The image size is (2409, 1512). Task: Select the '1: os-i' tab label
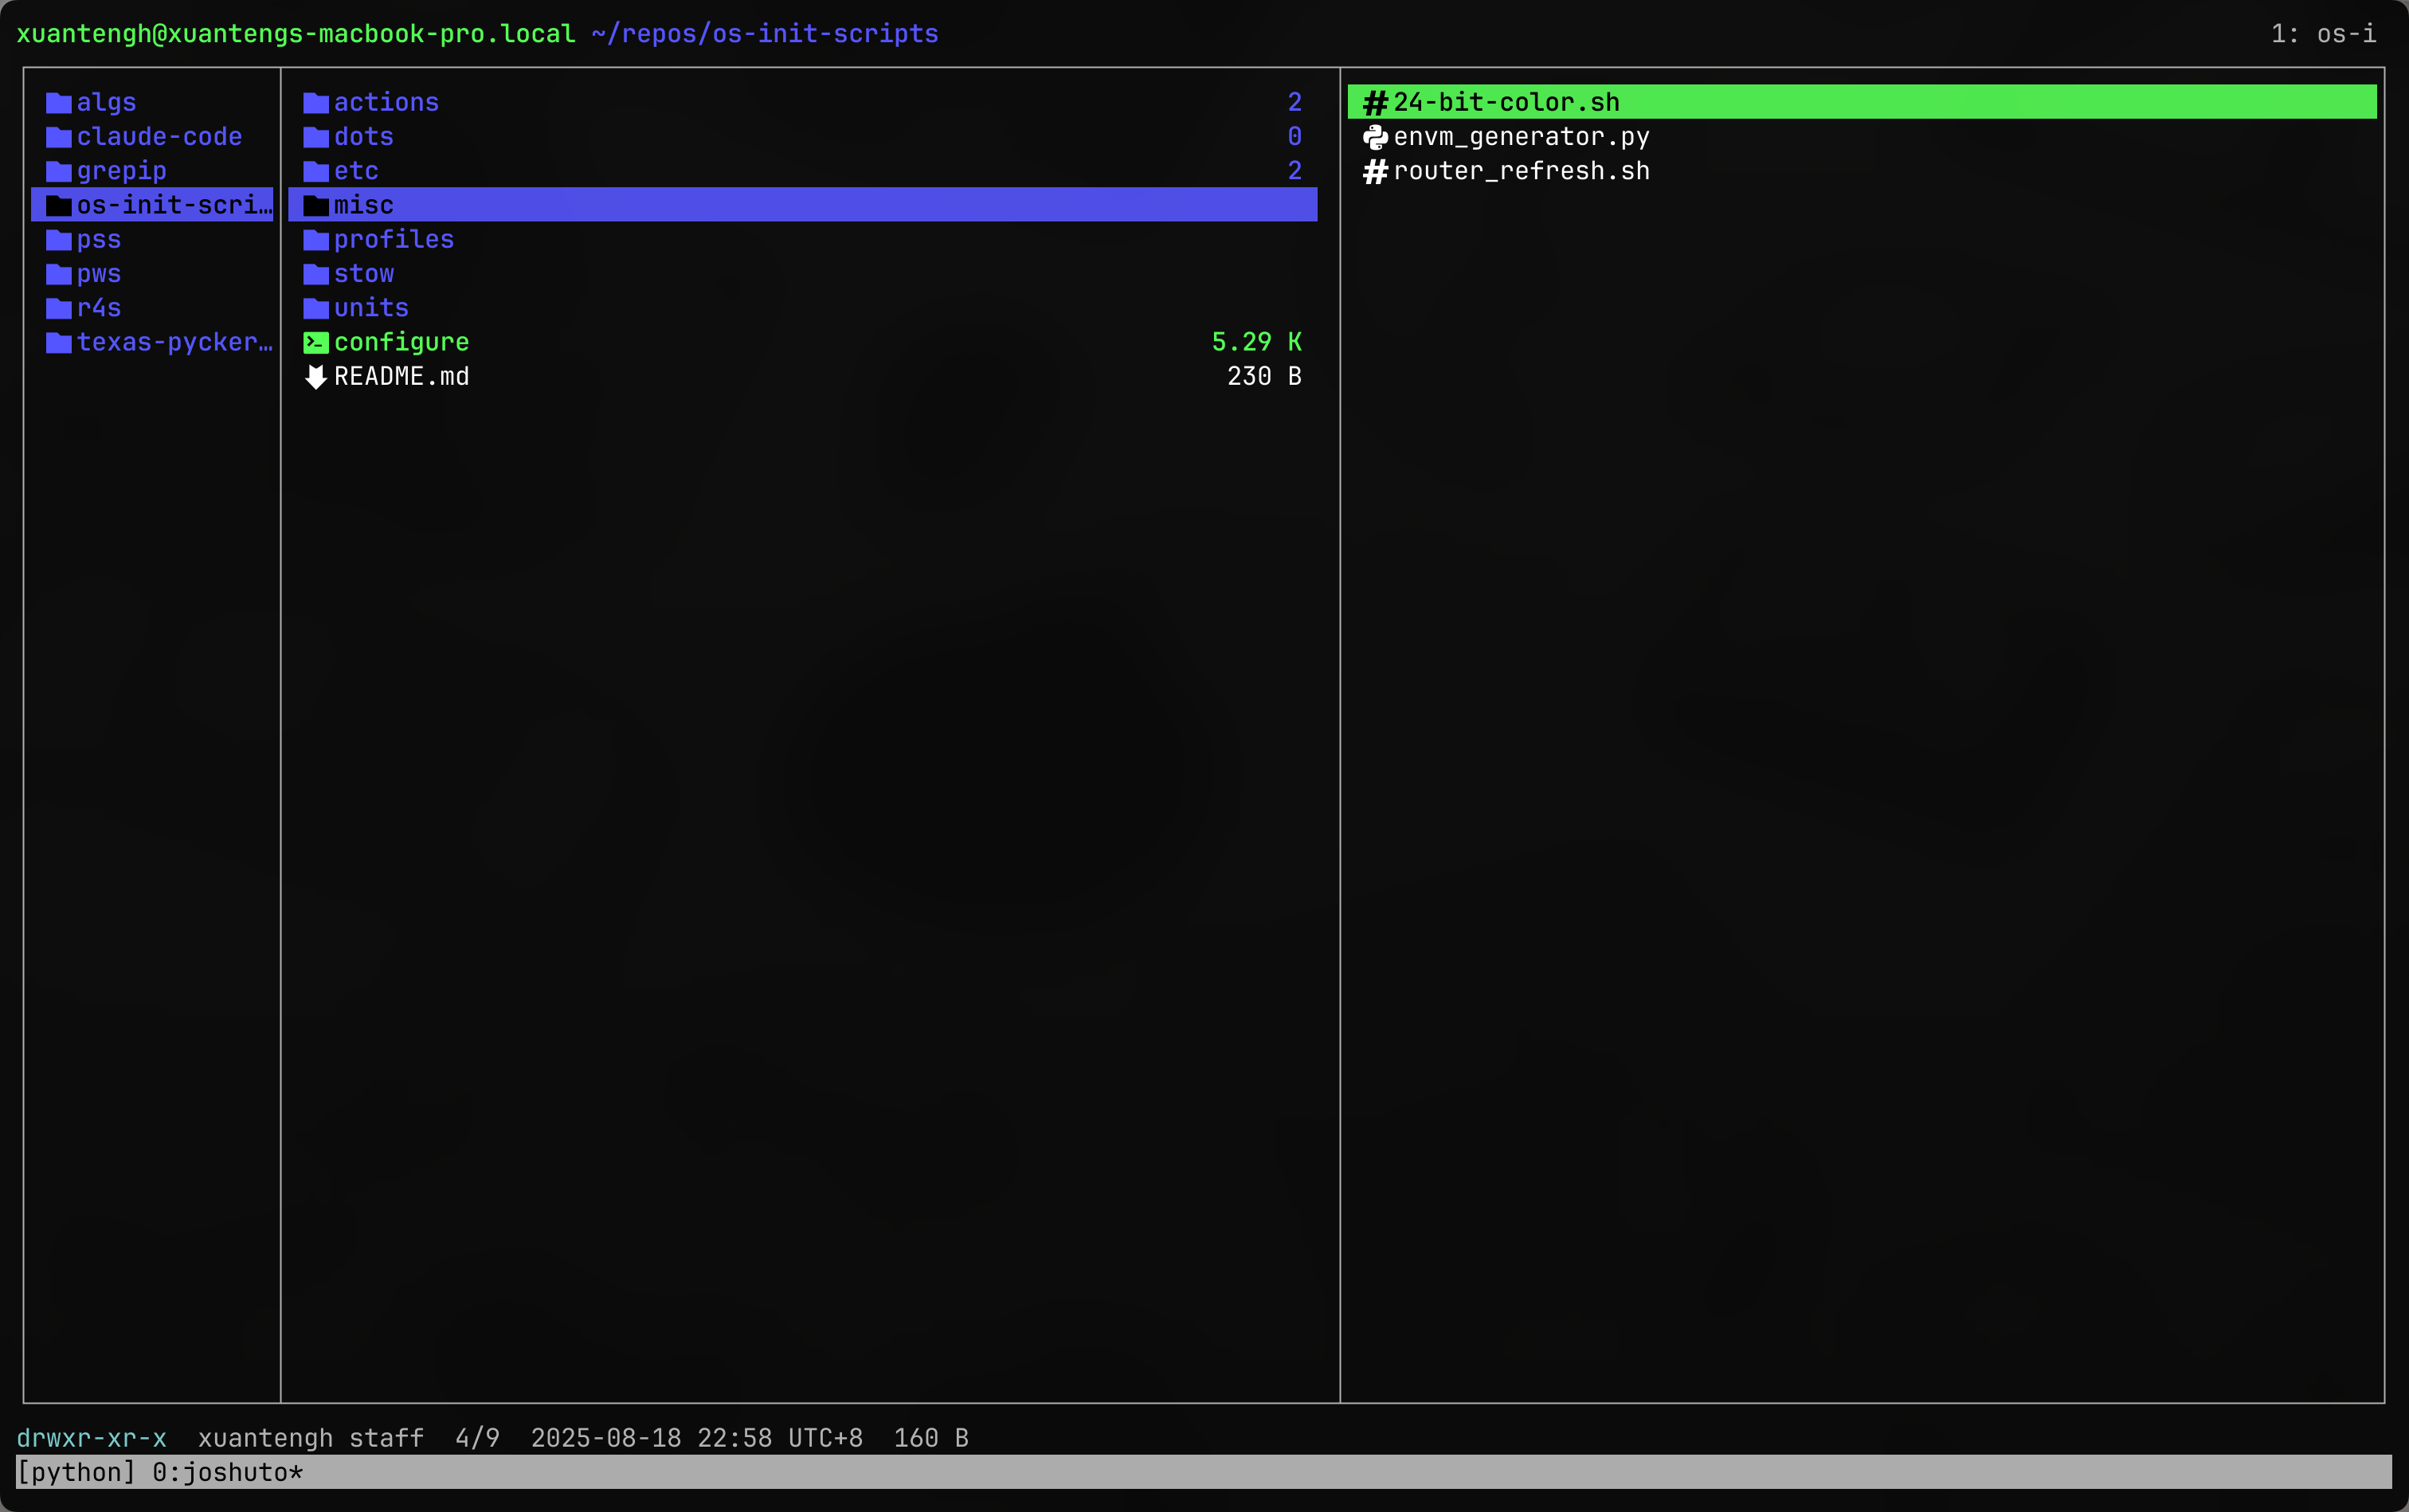click(2323, 34)
